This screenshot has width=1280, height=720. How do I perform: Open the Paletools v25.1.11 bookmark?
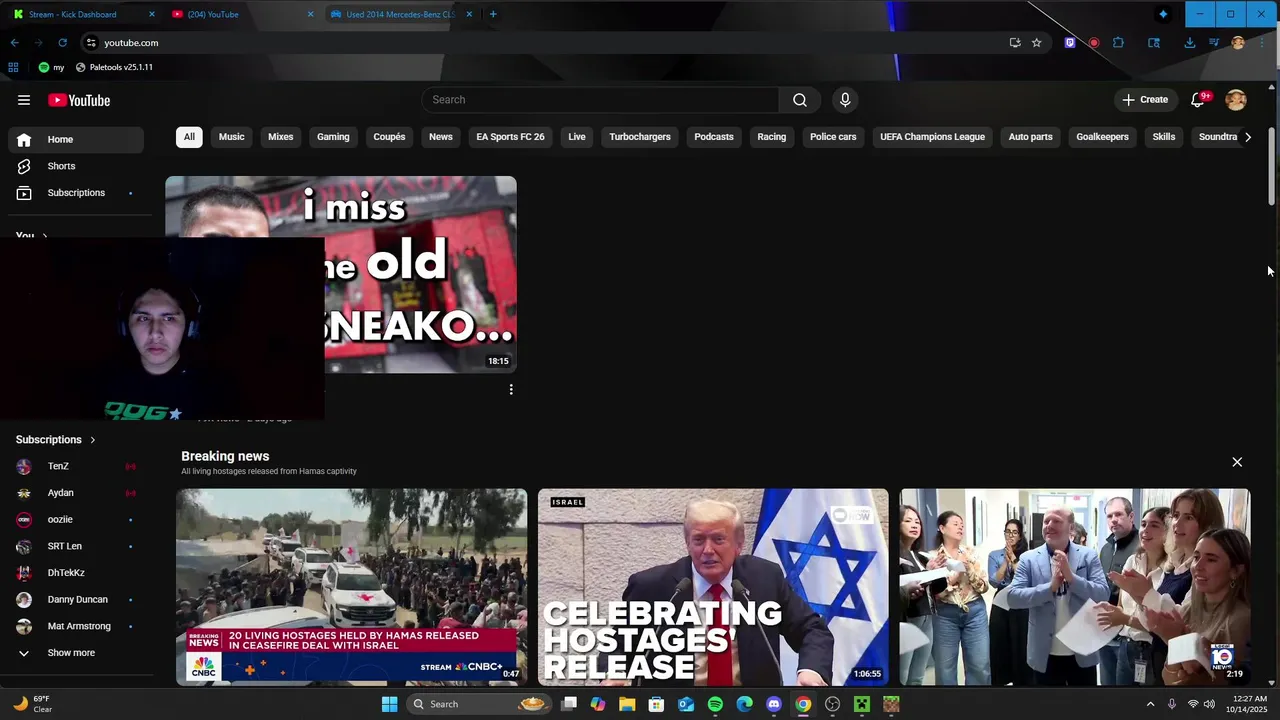click(x=114, y=67)
